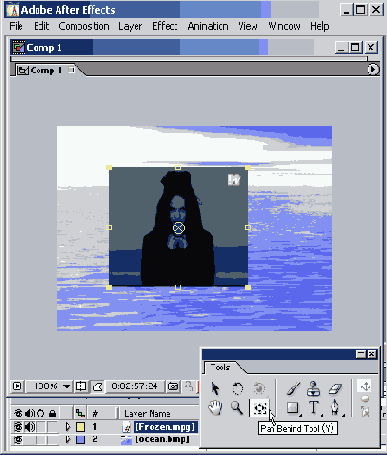Close the Tools palette window
Viewport: 387px width, 455px height.
click(x=372, y=354)
